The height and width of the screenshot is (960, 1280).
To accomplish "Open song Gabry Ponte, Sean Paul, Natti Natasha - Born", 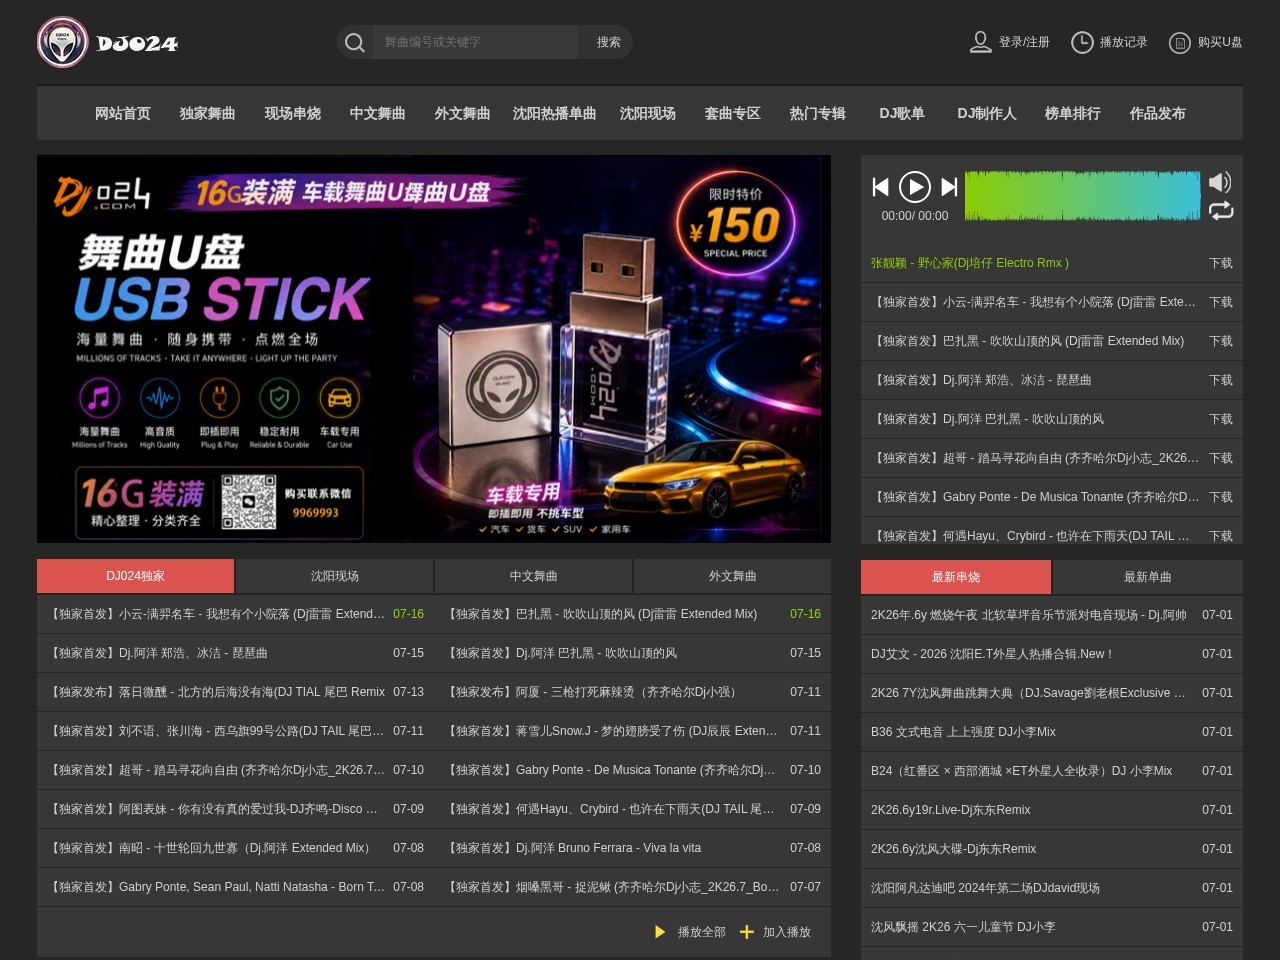I will (x=216, y=887).
